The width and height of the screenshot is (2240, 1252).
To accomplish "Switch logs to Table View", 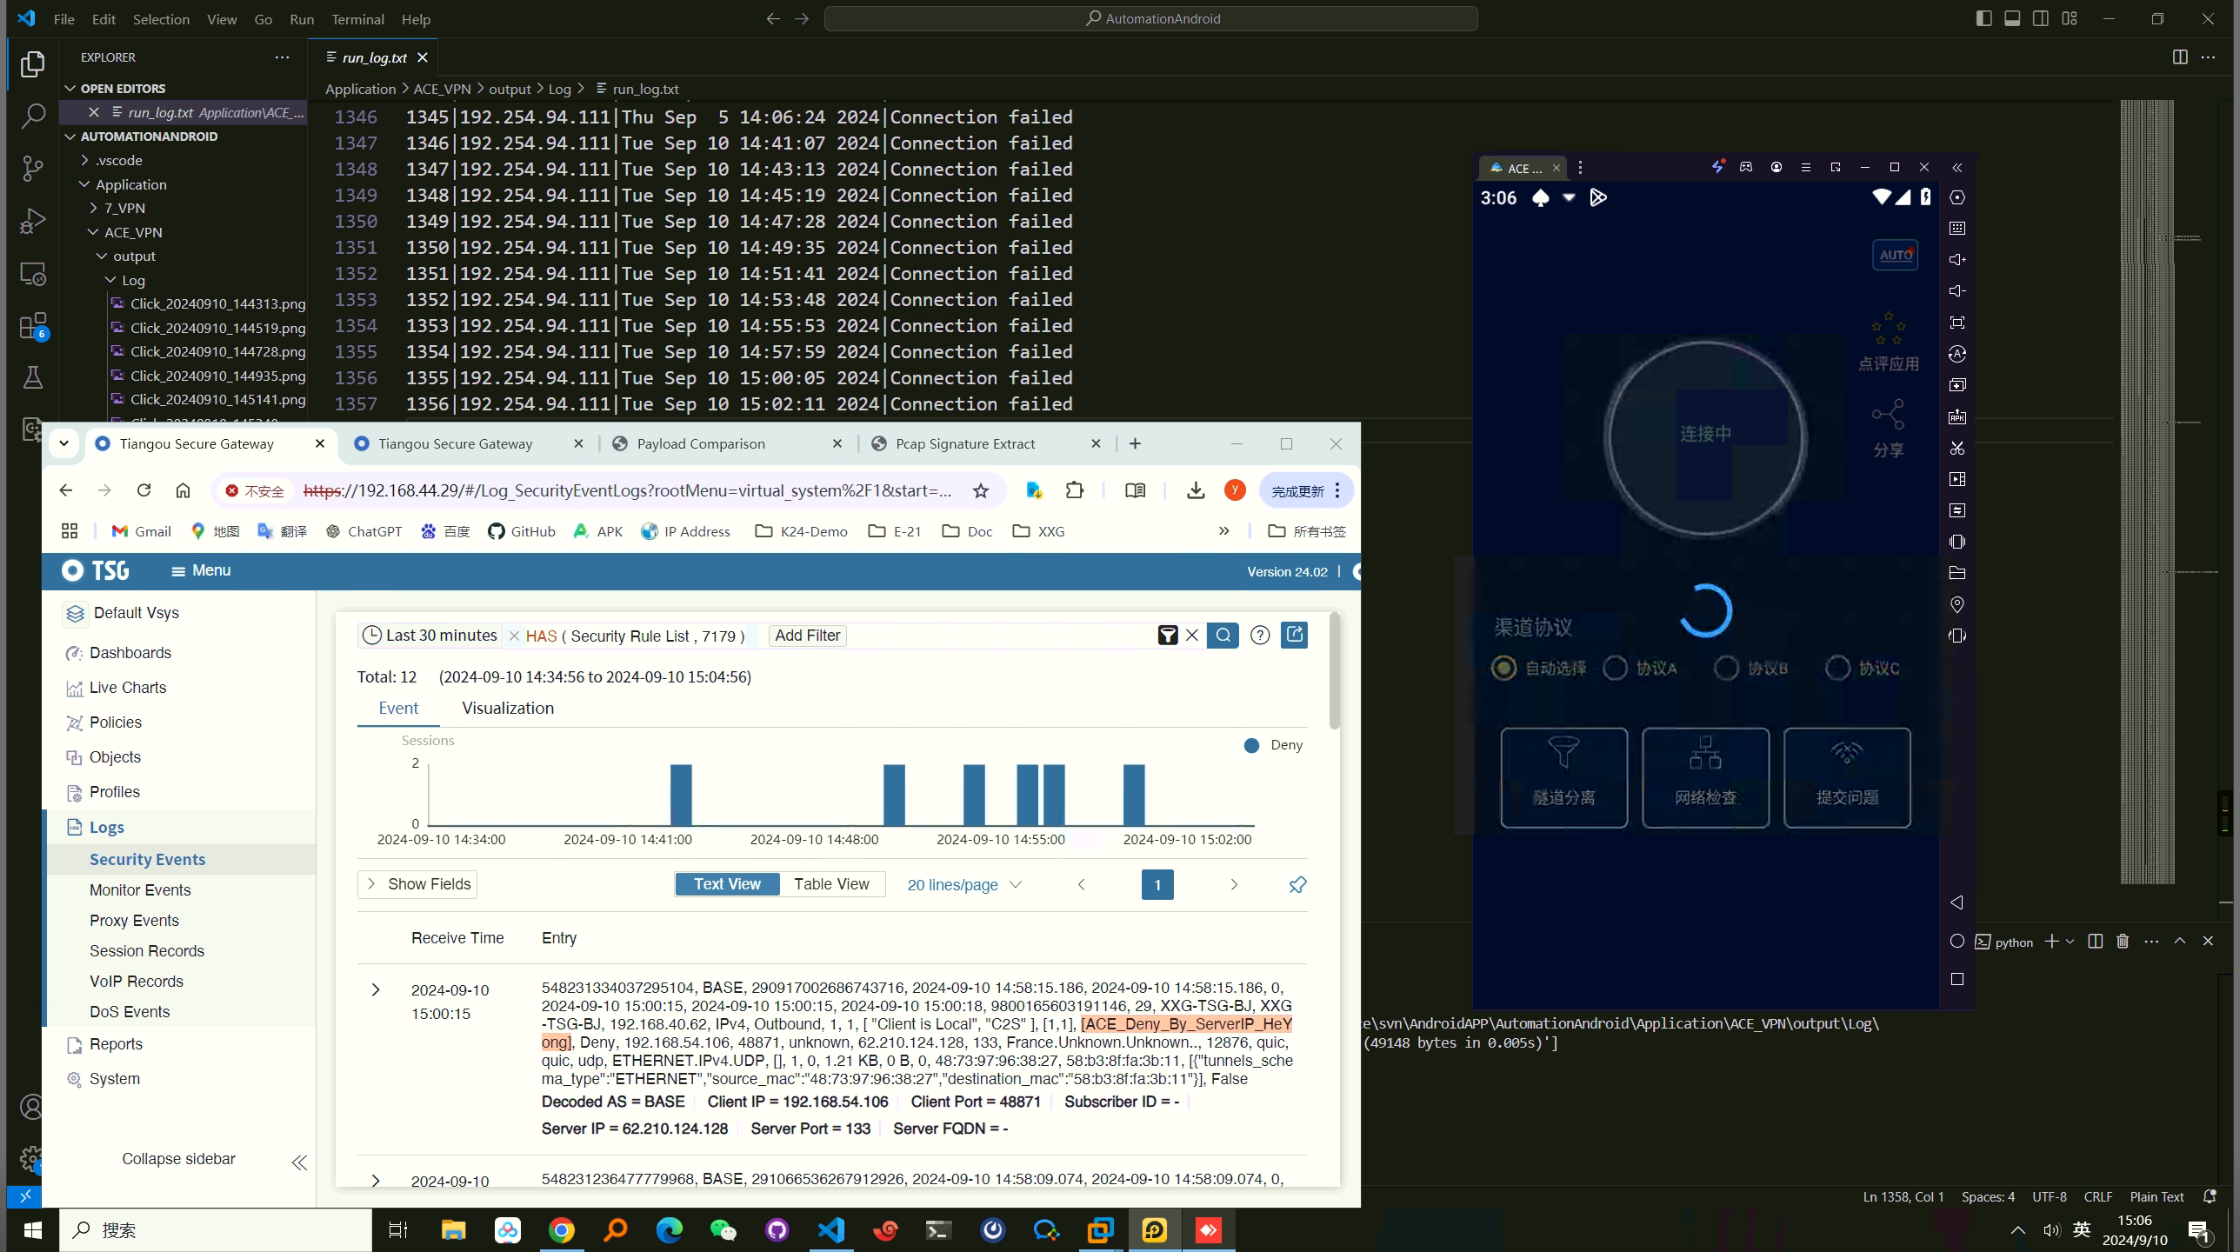I will coord(831,885).
